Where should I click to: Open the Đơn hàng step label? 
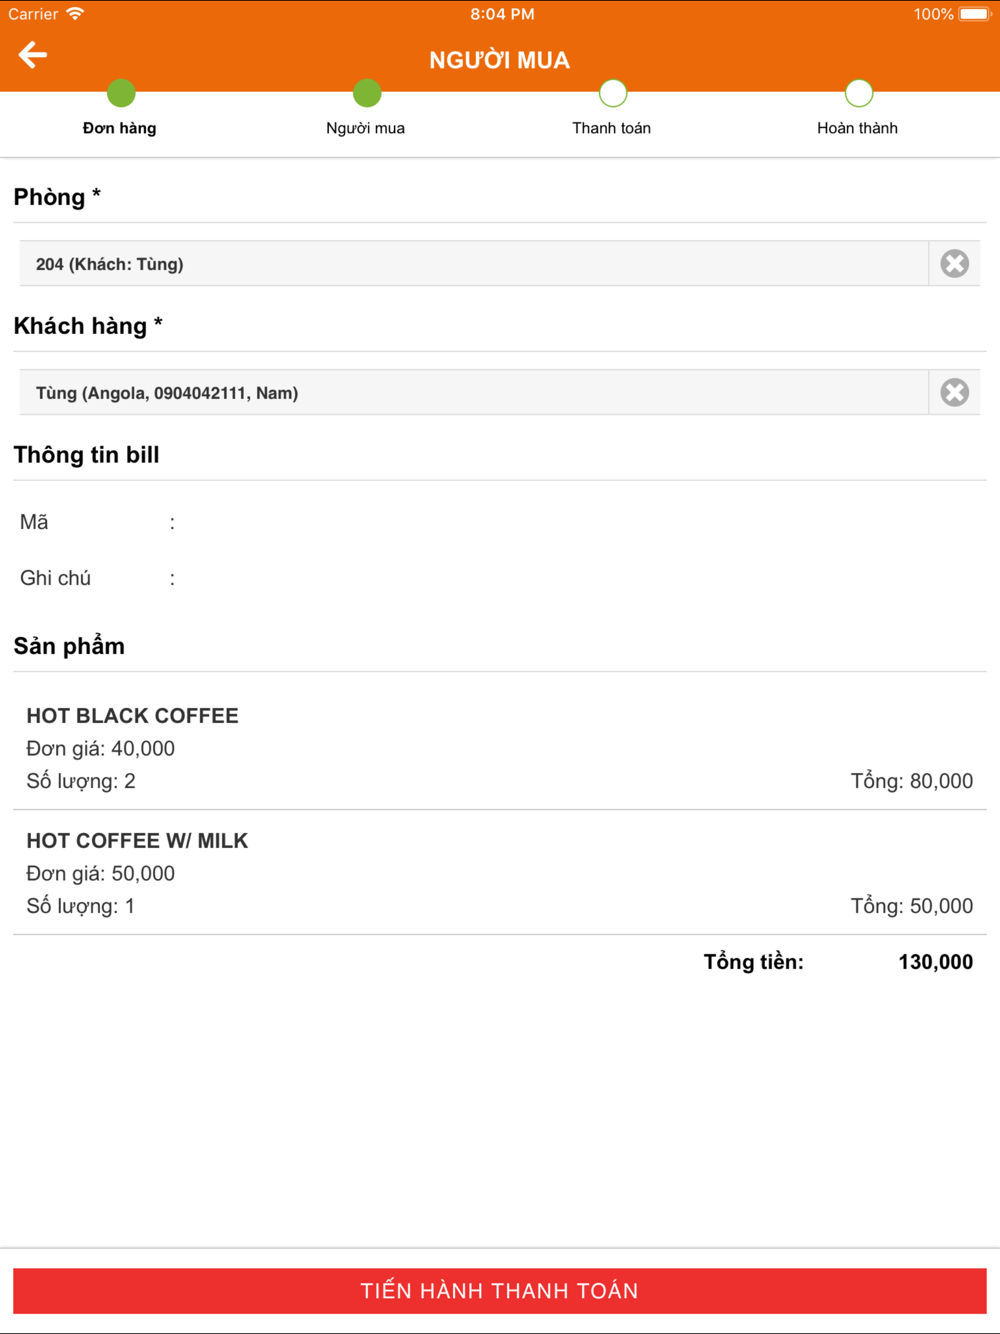pyautogui.click(x=119, y=128)
